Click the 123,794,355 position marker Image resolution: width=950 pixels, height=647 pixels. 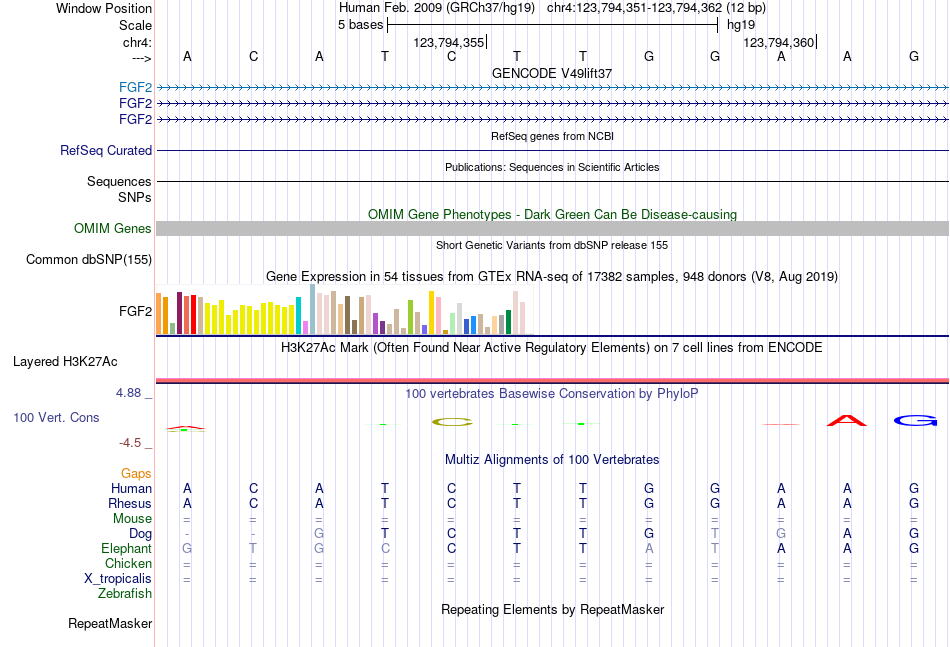coord(450,42)
